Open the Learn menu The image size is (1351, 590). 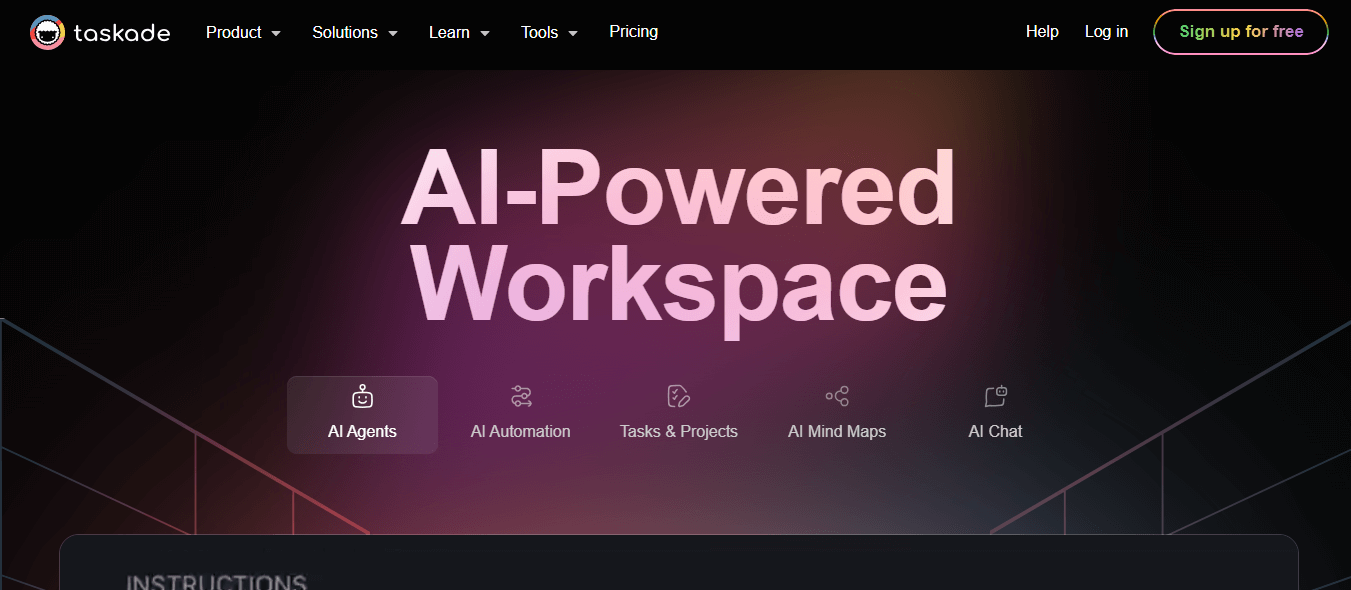[x=459, y=32]
